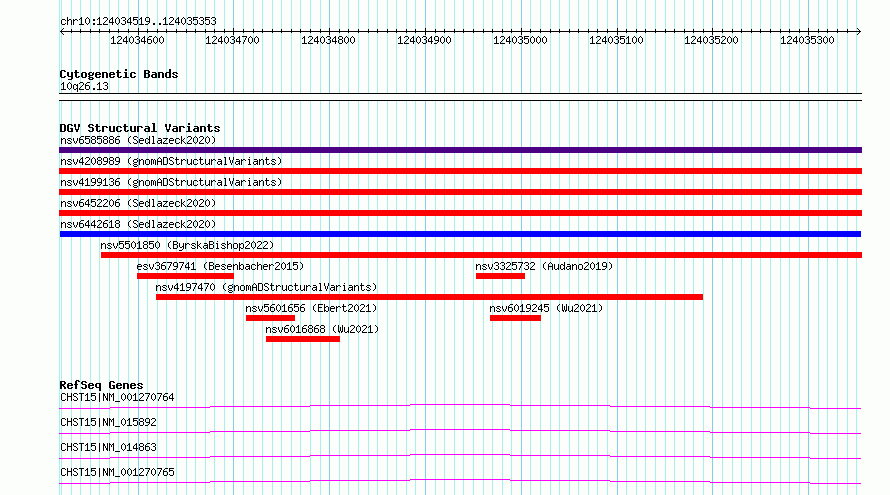The image size is (890, 495).
Task: Click ruler position 124034900
Action: point(424,40)
